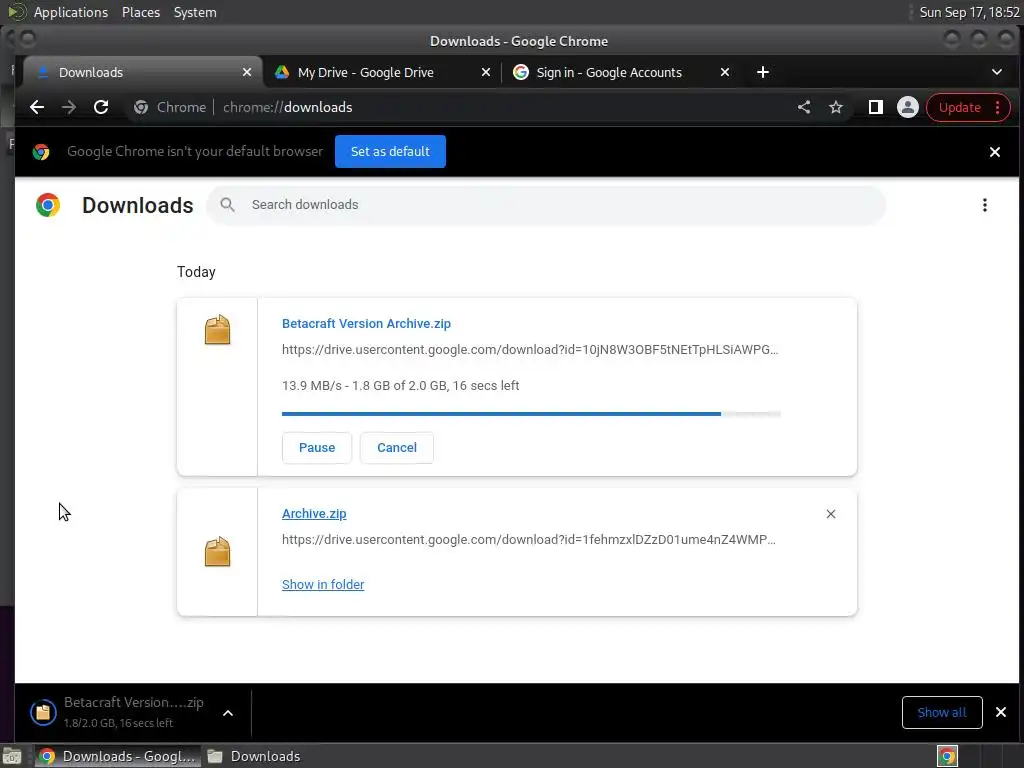Open the Chrome profile avatar

pyautogui.click(x=908, y=107)
